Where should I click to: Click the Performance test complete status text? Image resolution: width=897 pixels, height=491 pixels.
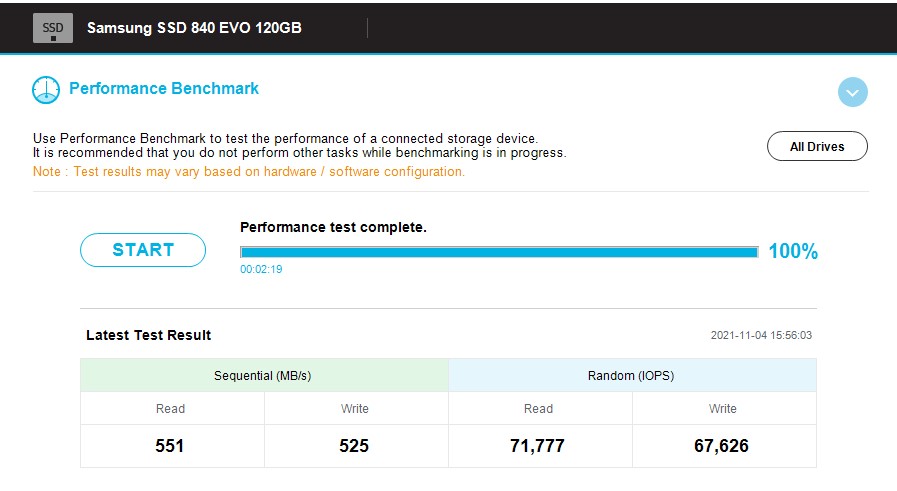(x=333, y=227)
